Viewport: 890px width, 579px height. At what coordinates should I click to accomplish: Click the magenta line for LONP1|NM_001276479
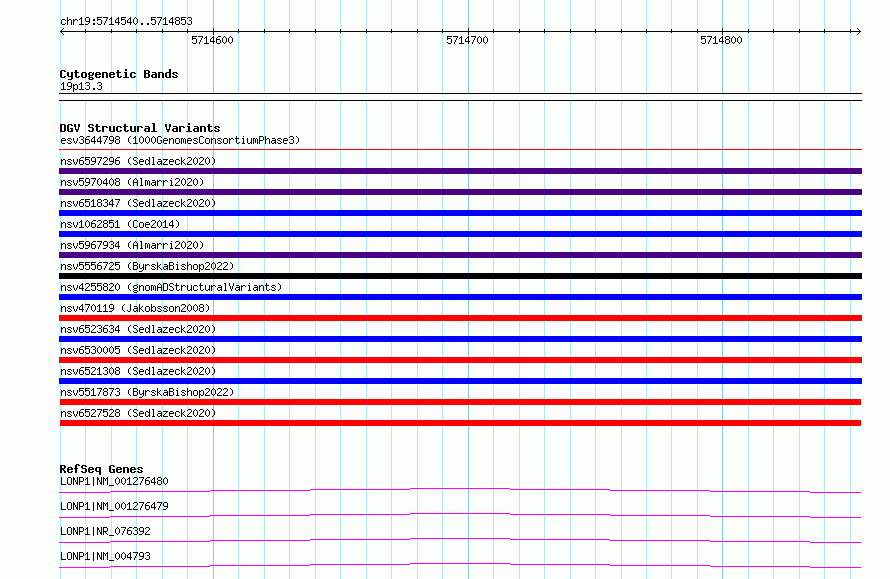click(x=460, y=515)
